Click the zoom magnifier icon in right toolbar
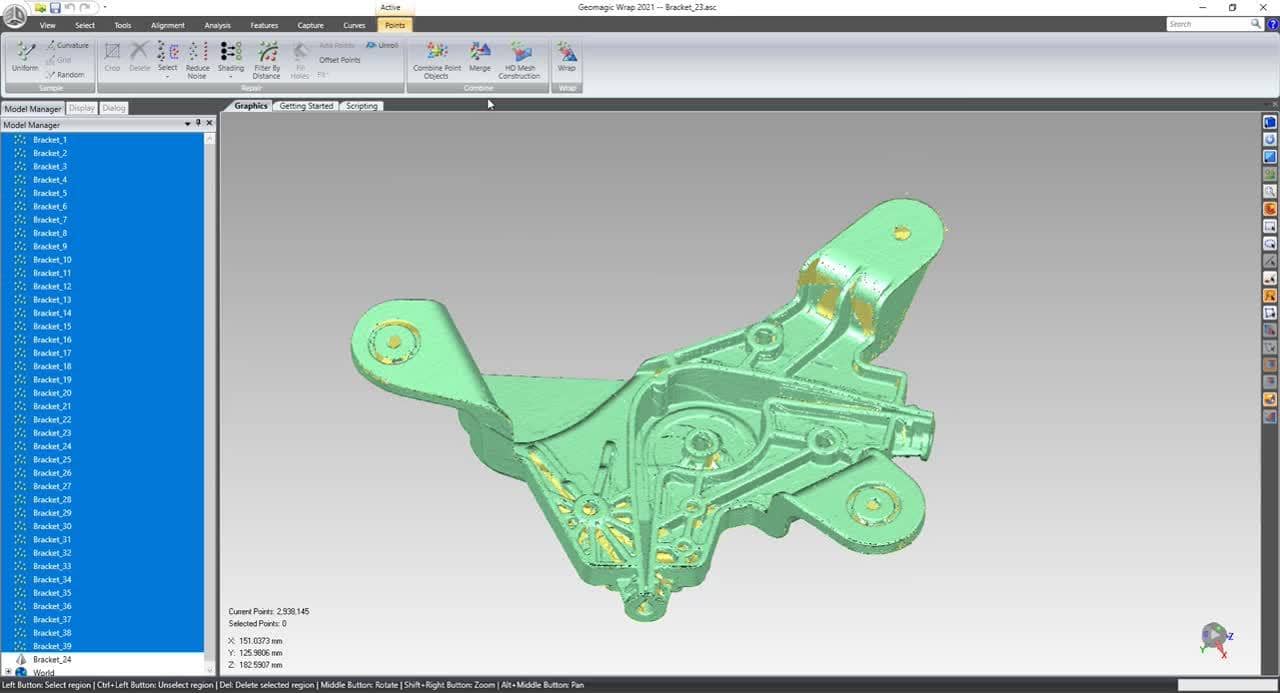 point(1270,191)
